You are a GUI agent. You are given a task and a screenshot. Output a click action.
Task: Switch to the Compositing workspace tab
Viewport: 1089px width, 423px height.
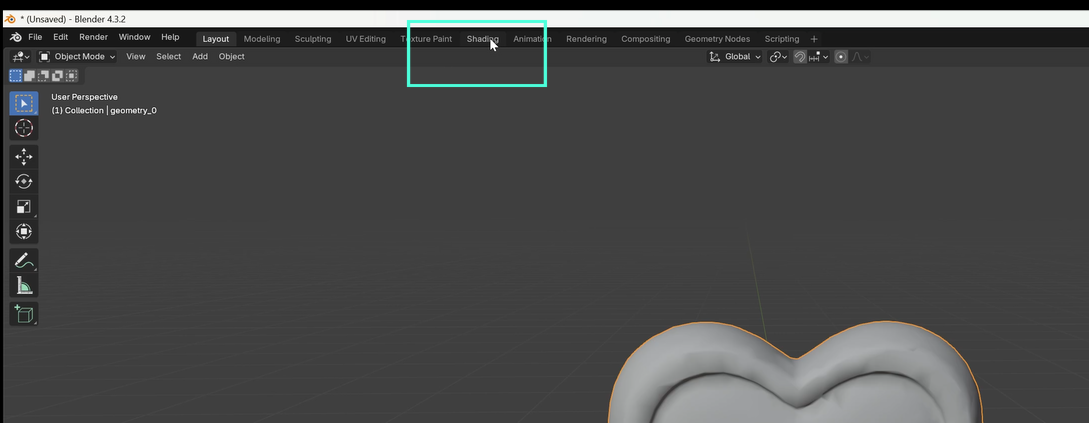tap(645, 39)
